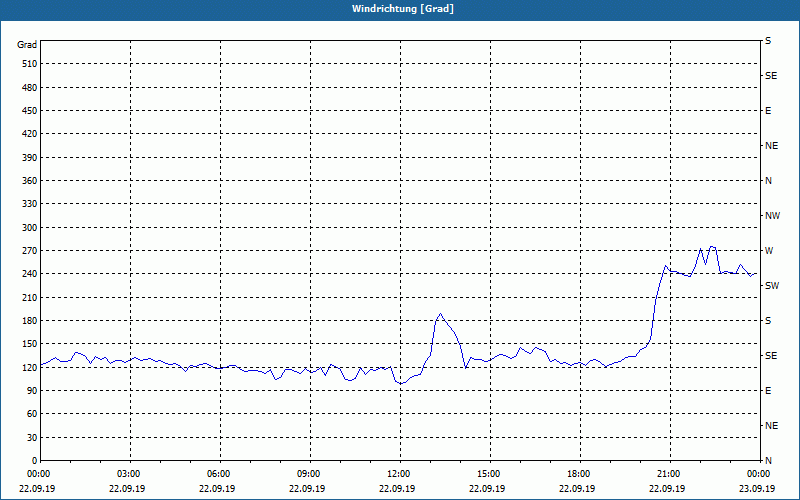Click the 12:00 time axis label

click(x=397, y=474)
